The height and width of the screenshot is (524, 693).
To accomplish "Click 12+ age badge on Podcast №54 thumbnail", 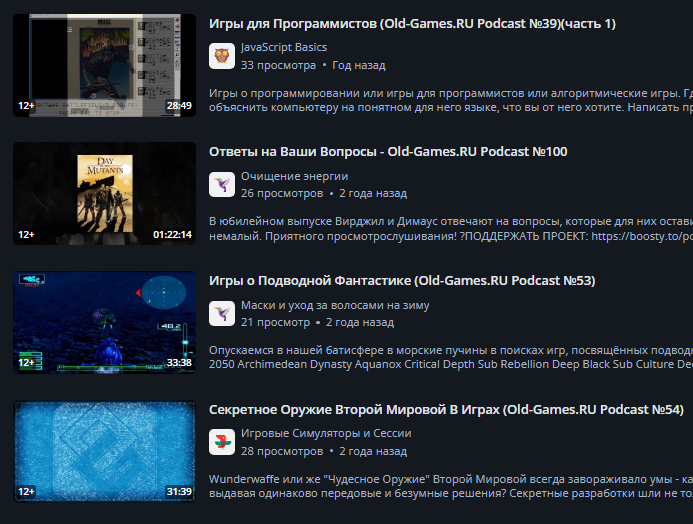I will (26, 491).
